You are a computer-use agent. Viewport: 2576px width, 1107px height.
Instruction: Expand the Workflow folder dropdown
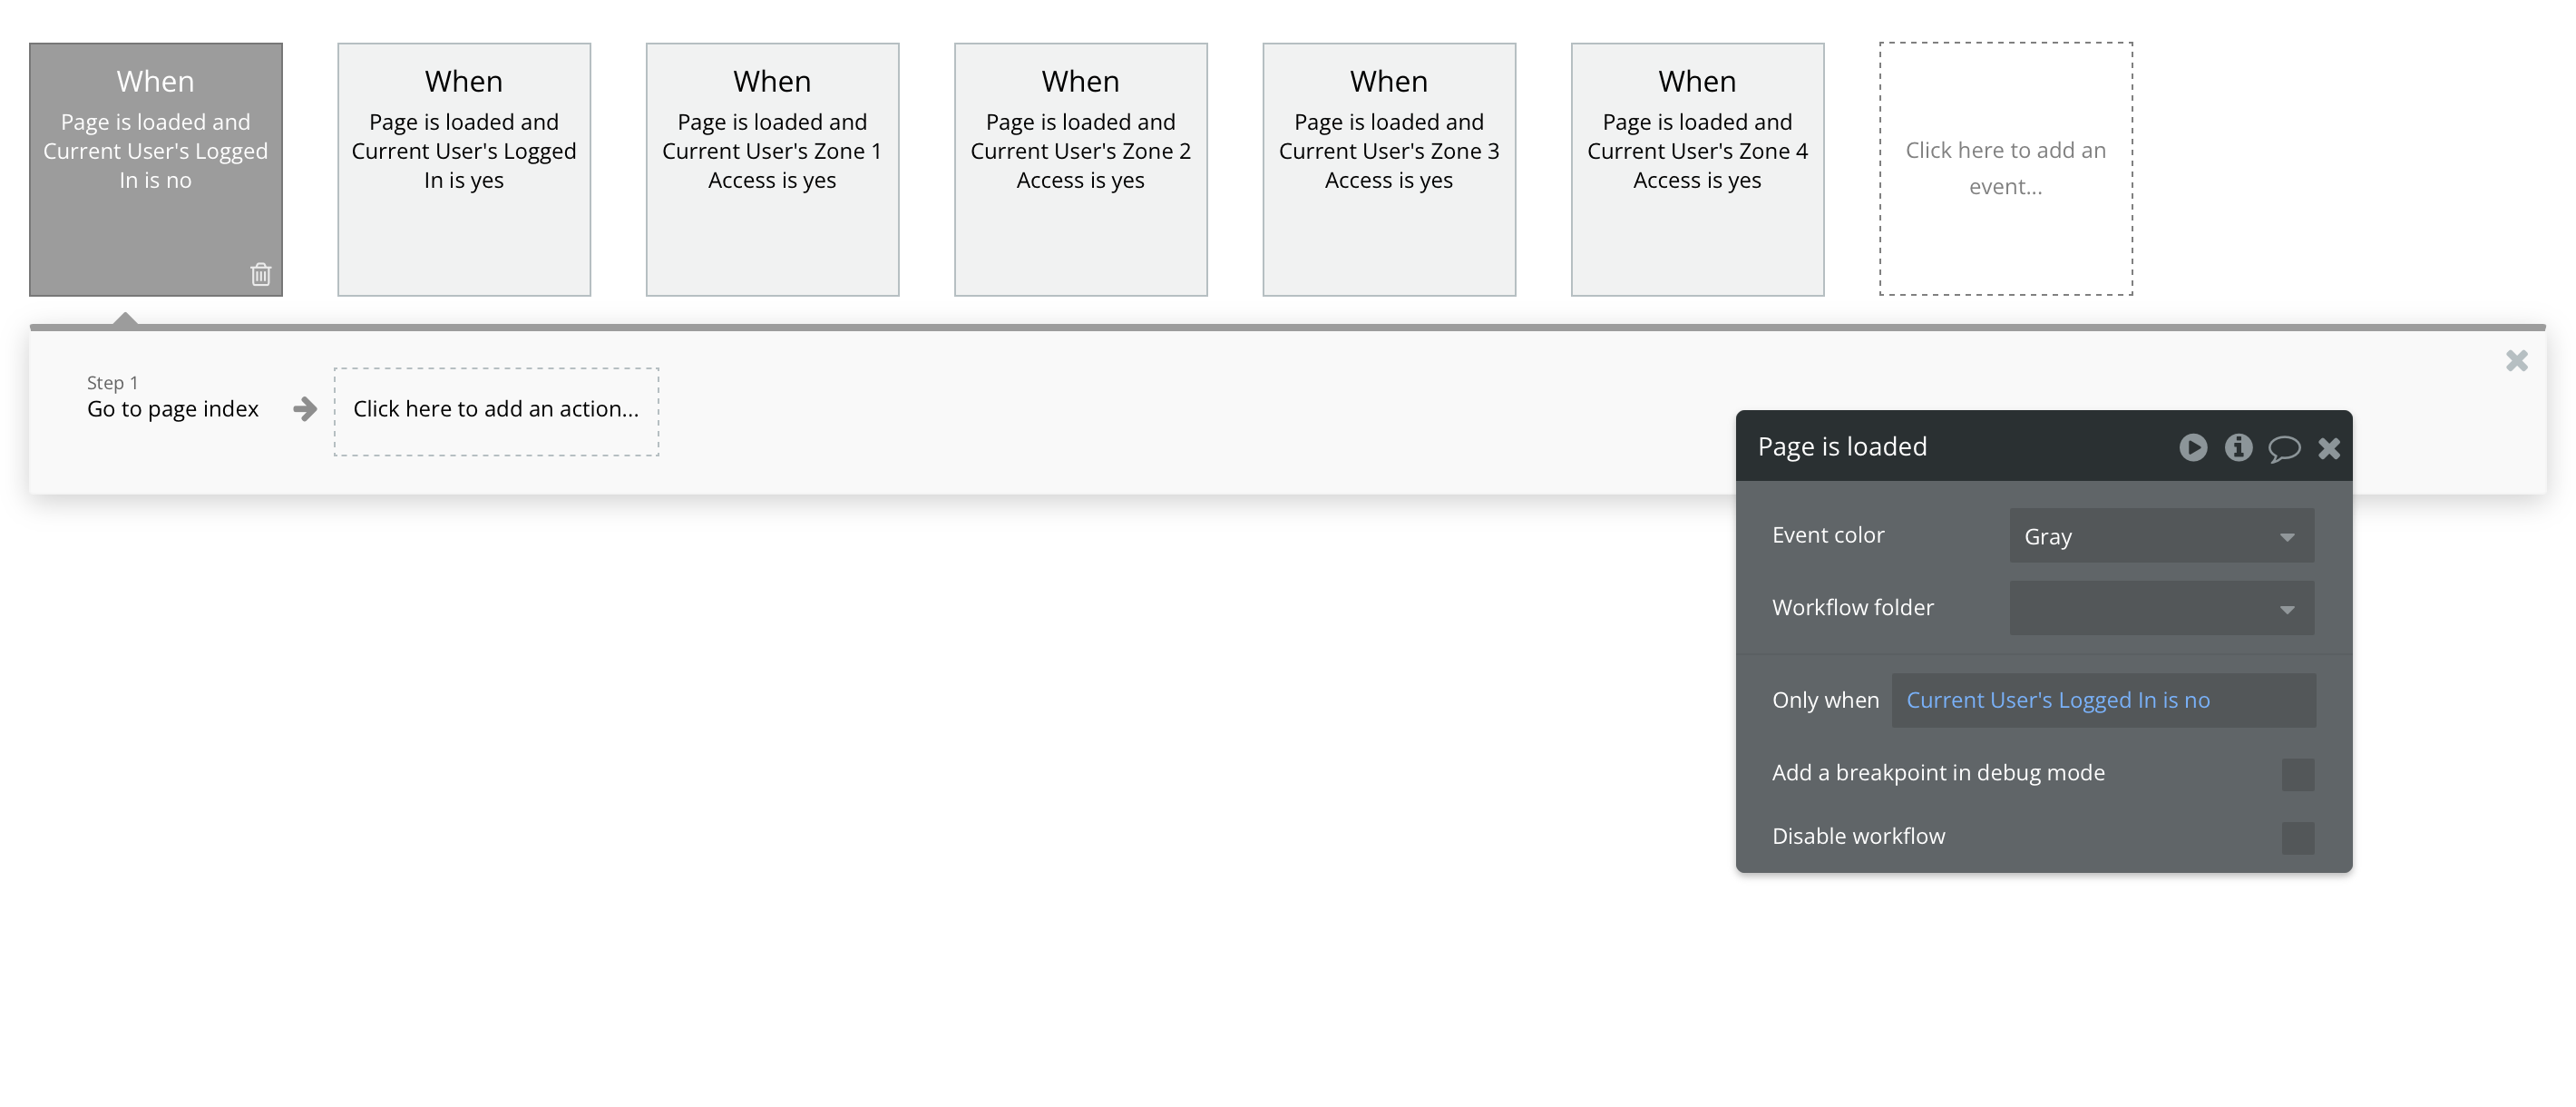coord(2161,608)
